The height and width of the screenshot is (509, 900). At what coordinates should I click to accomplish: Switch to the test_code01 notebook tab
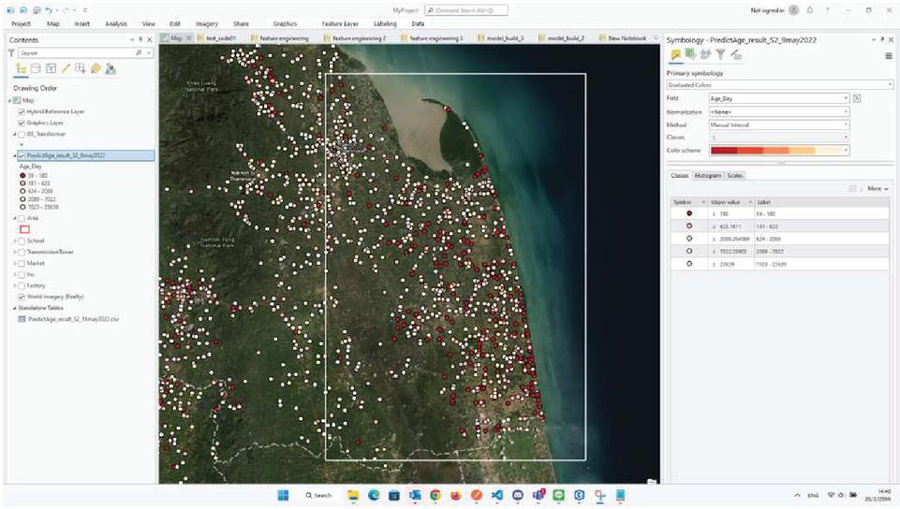pos(221,38)
